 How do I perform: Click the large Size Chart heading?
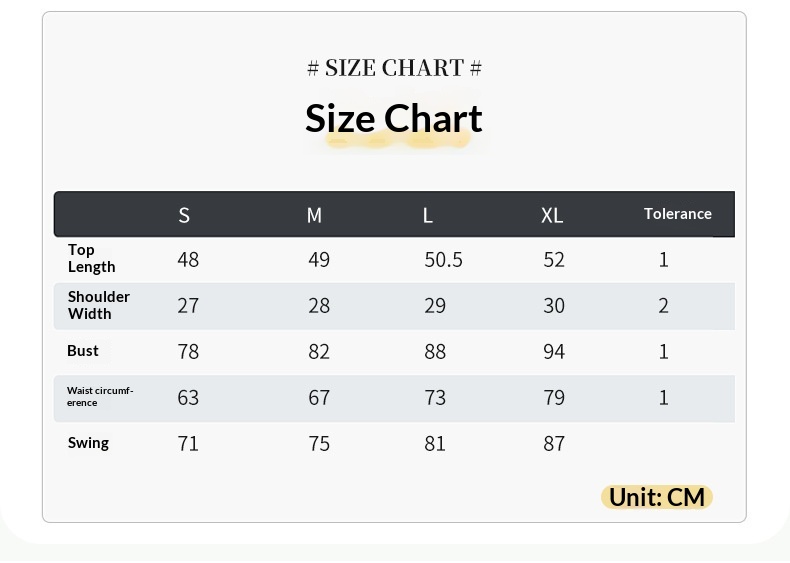click(x=393, y=118)
